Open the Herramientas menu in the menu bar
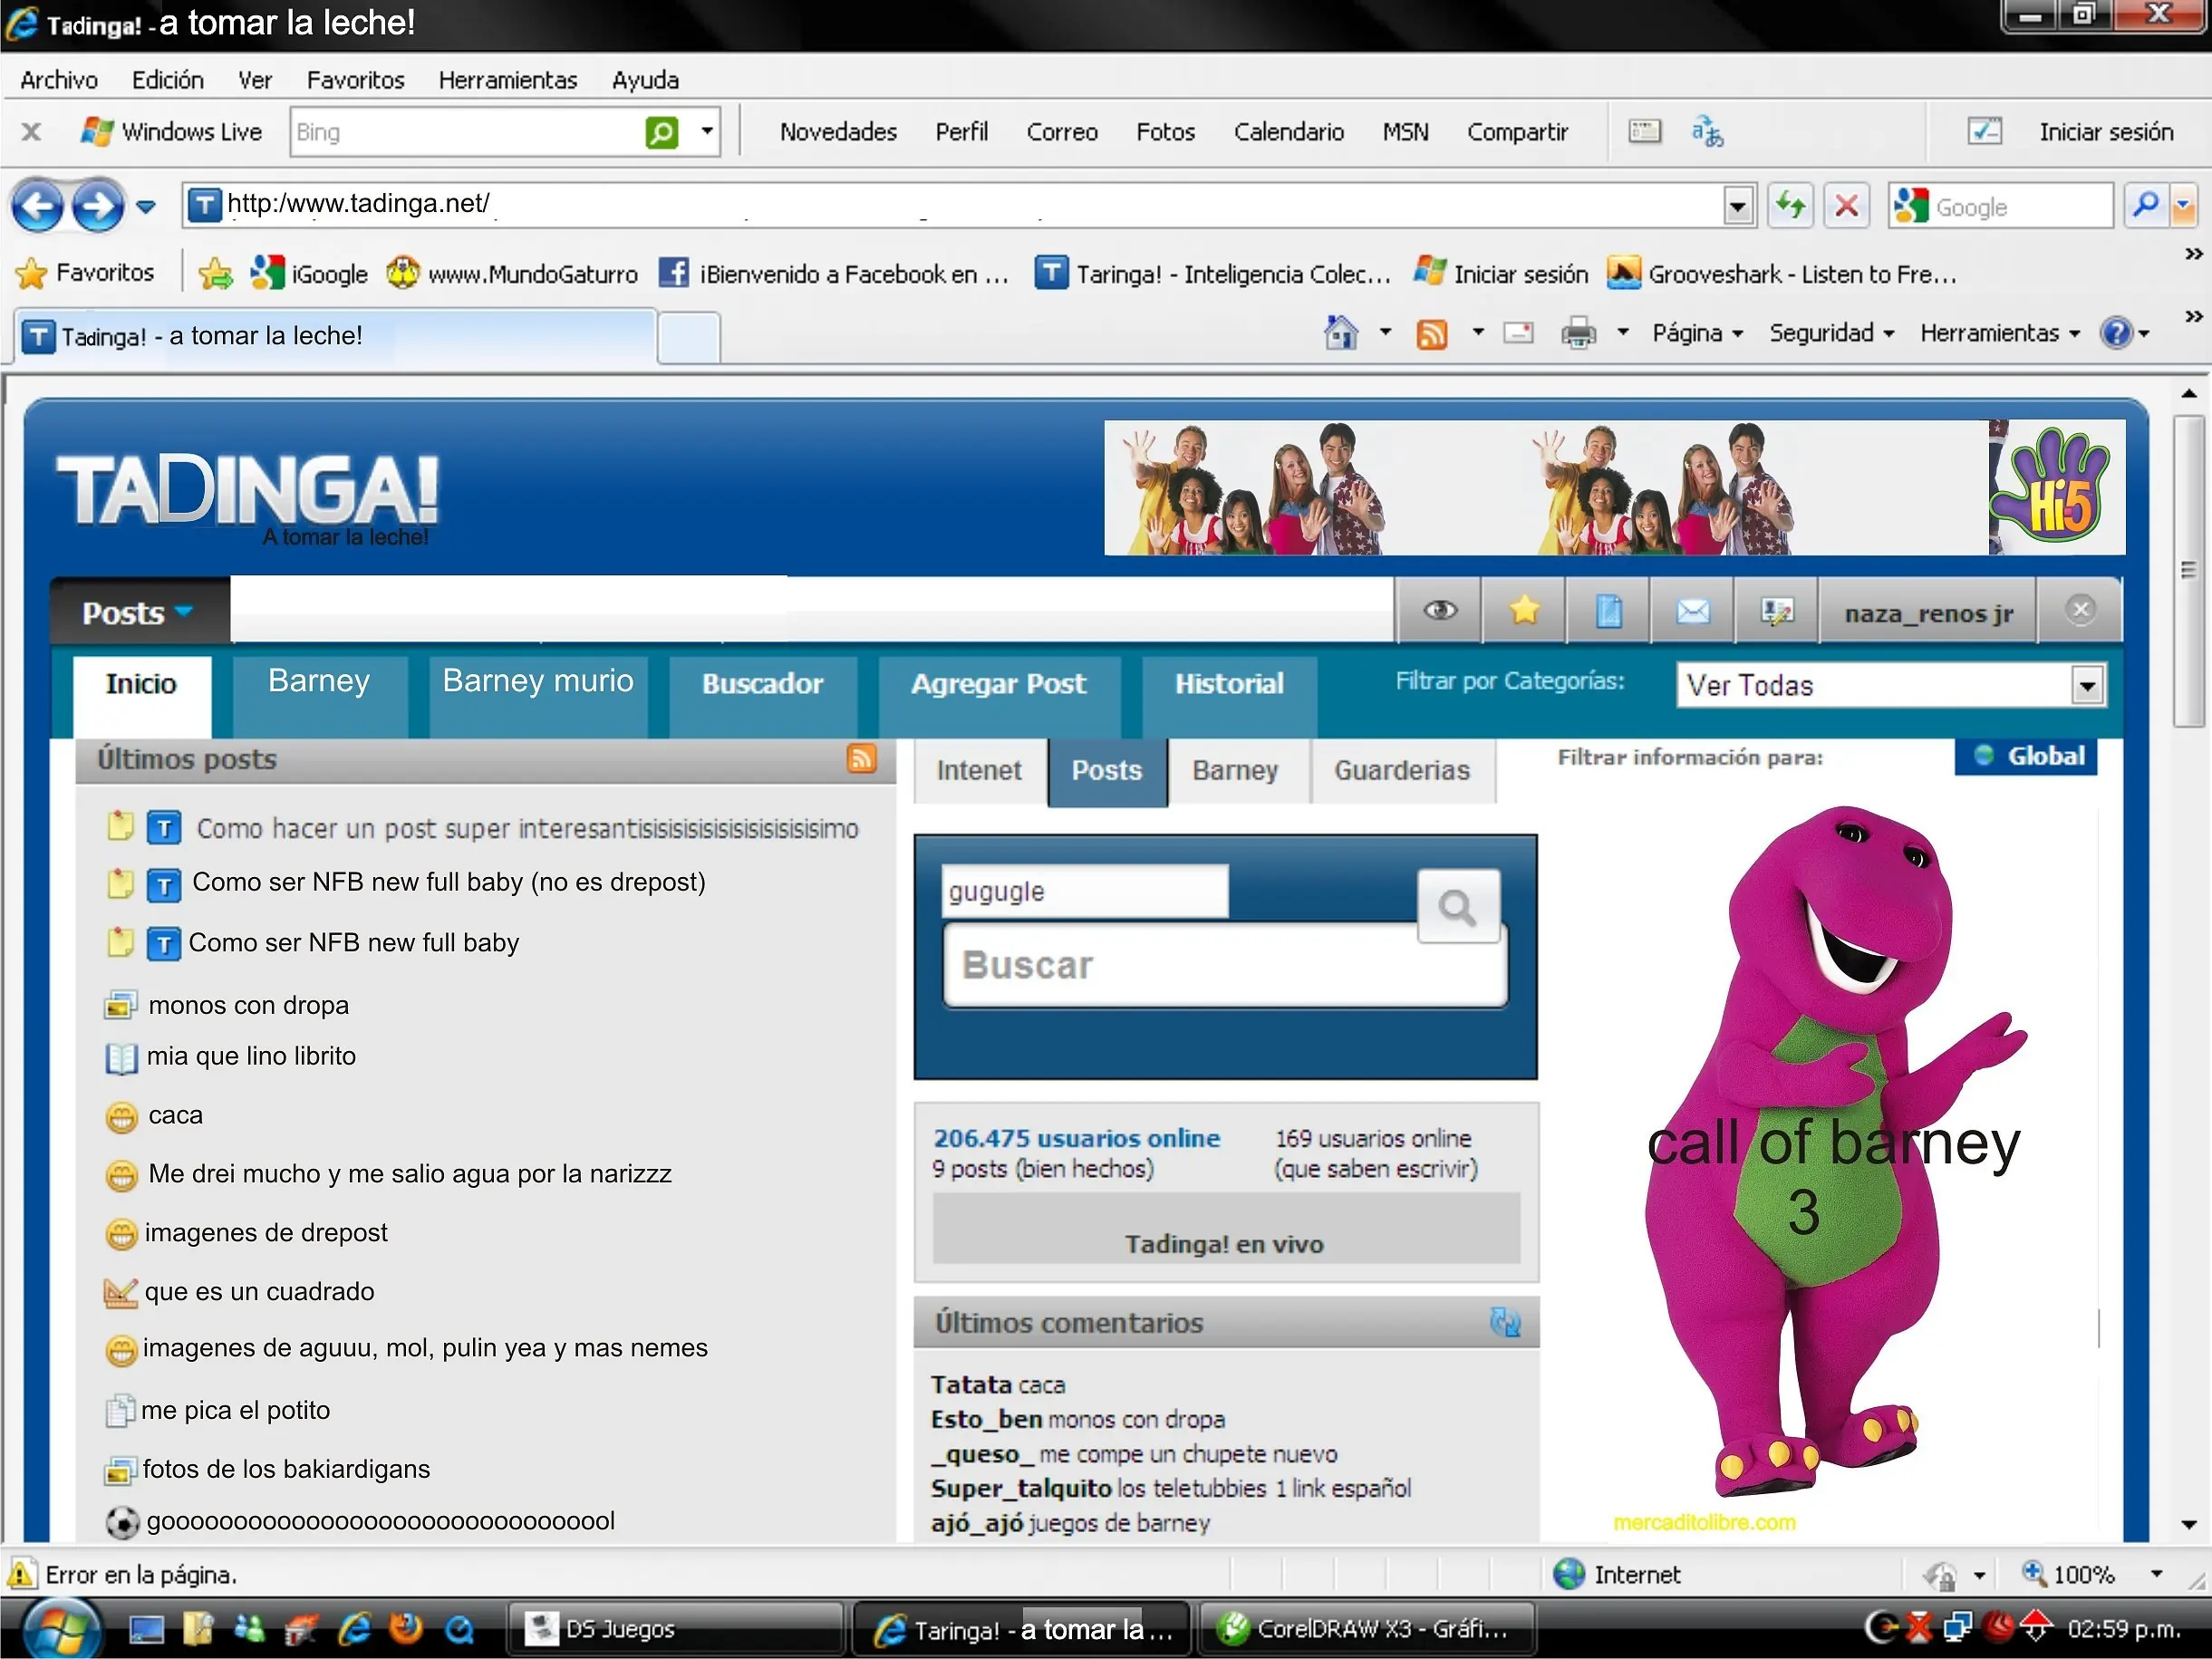Screen dimensions: 2212x1659 pos(508,80)
